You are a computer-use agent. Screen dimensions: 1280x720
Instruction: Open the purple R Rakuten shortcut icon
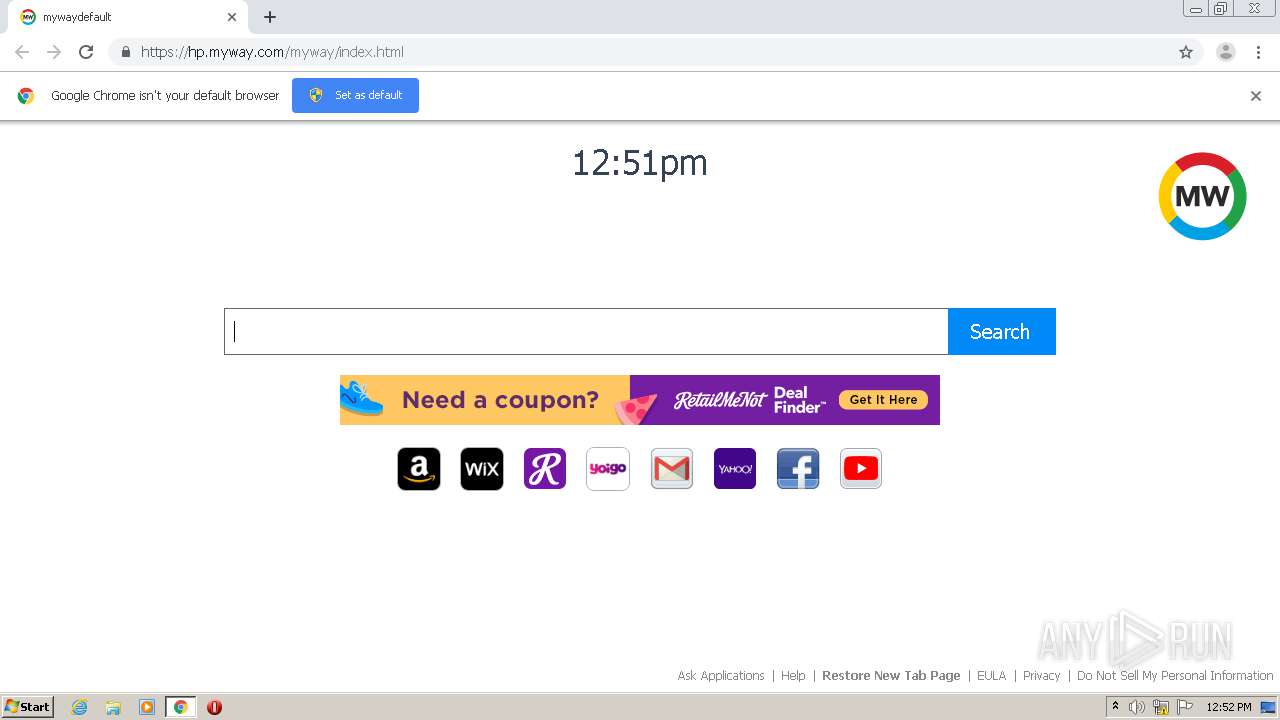[x=545, y=469]
